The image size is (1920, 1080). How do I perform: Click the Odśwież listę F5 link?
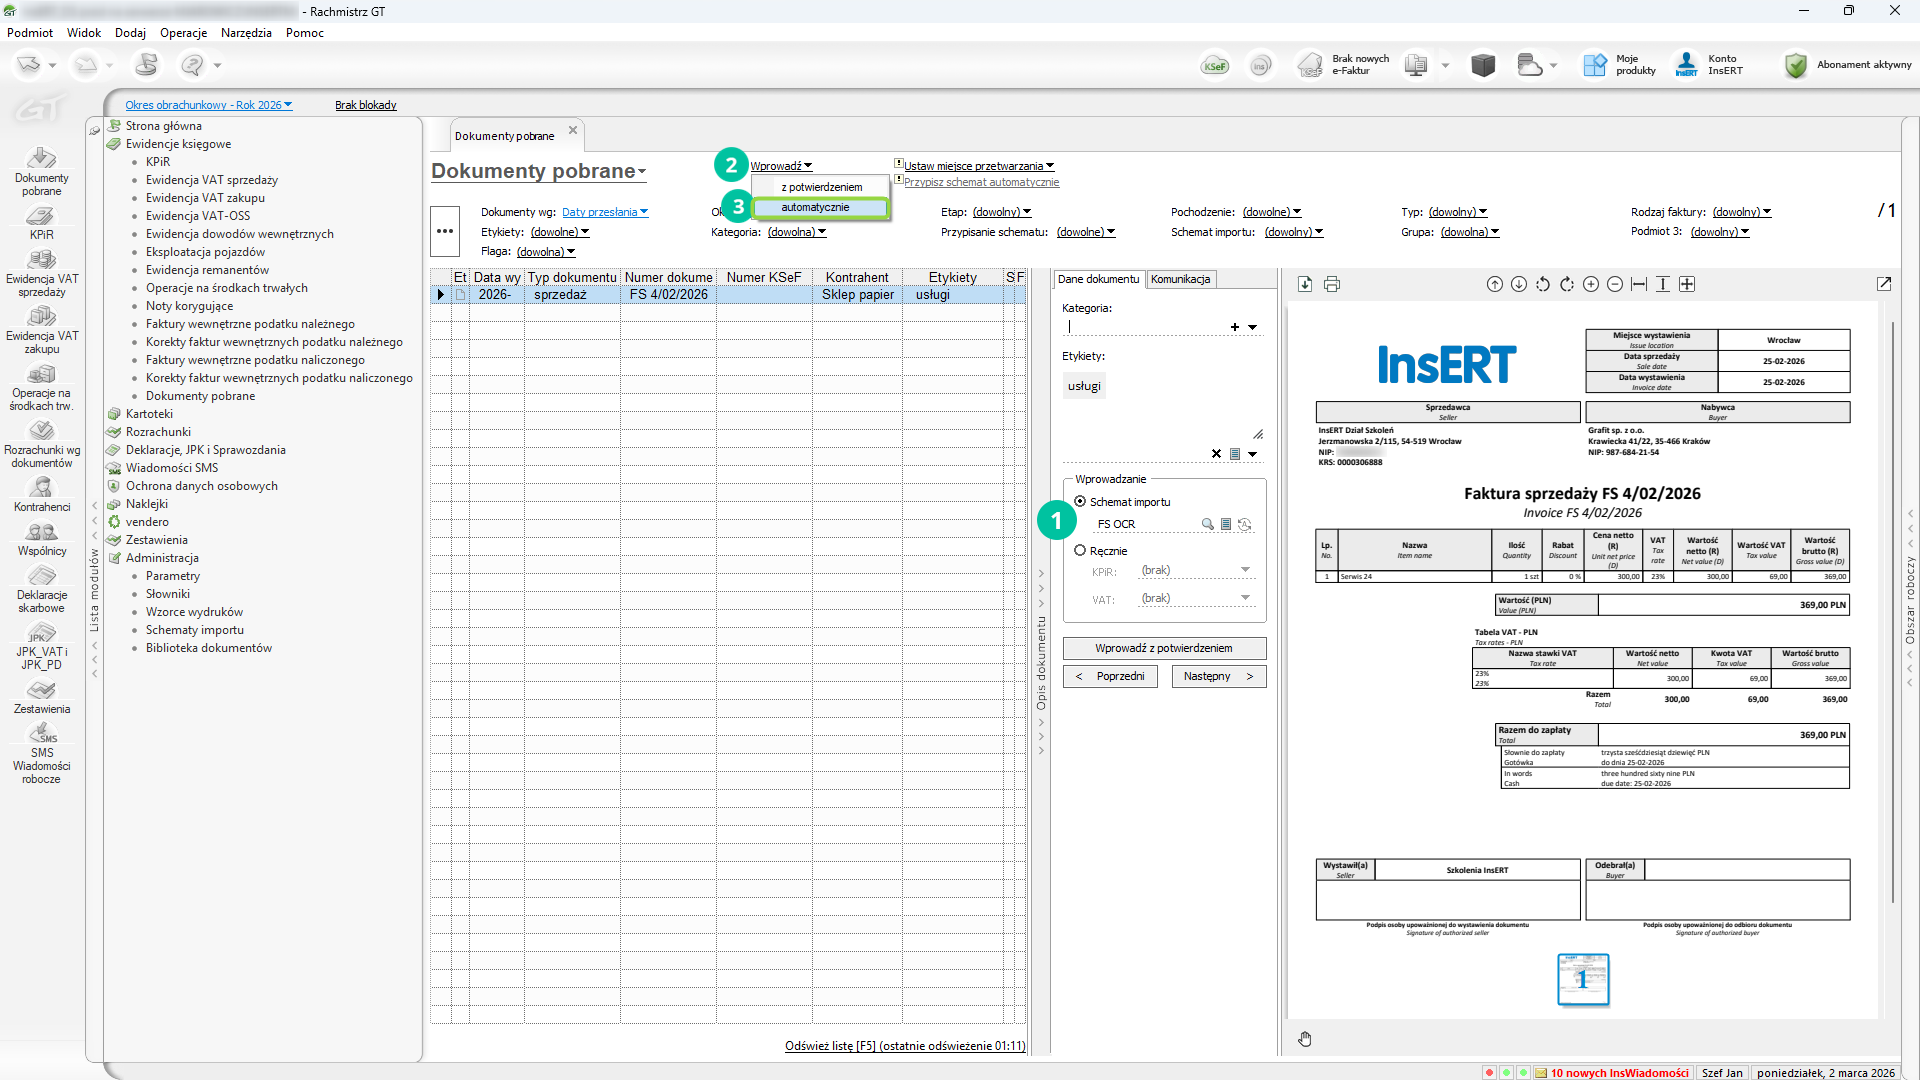[x=904, y=1046]
